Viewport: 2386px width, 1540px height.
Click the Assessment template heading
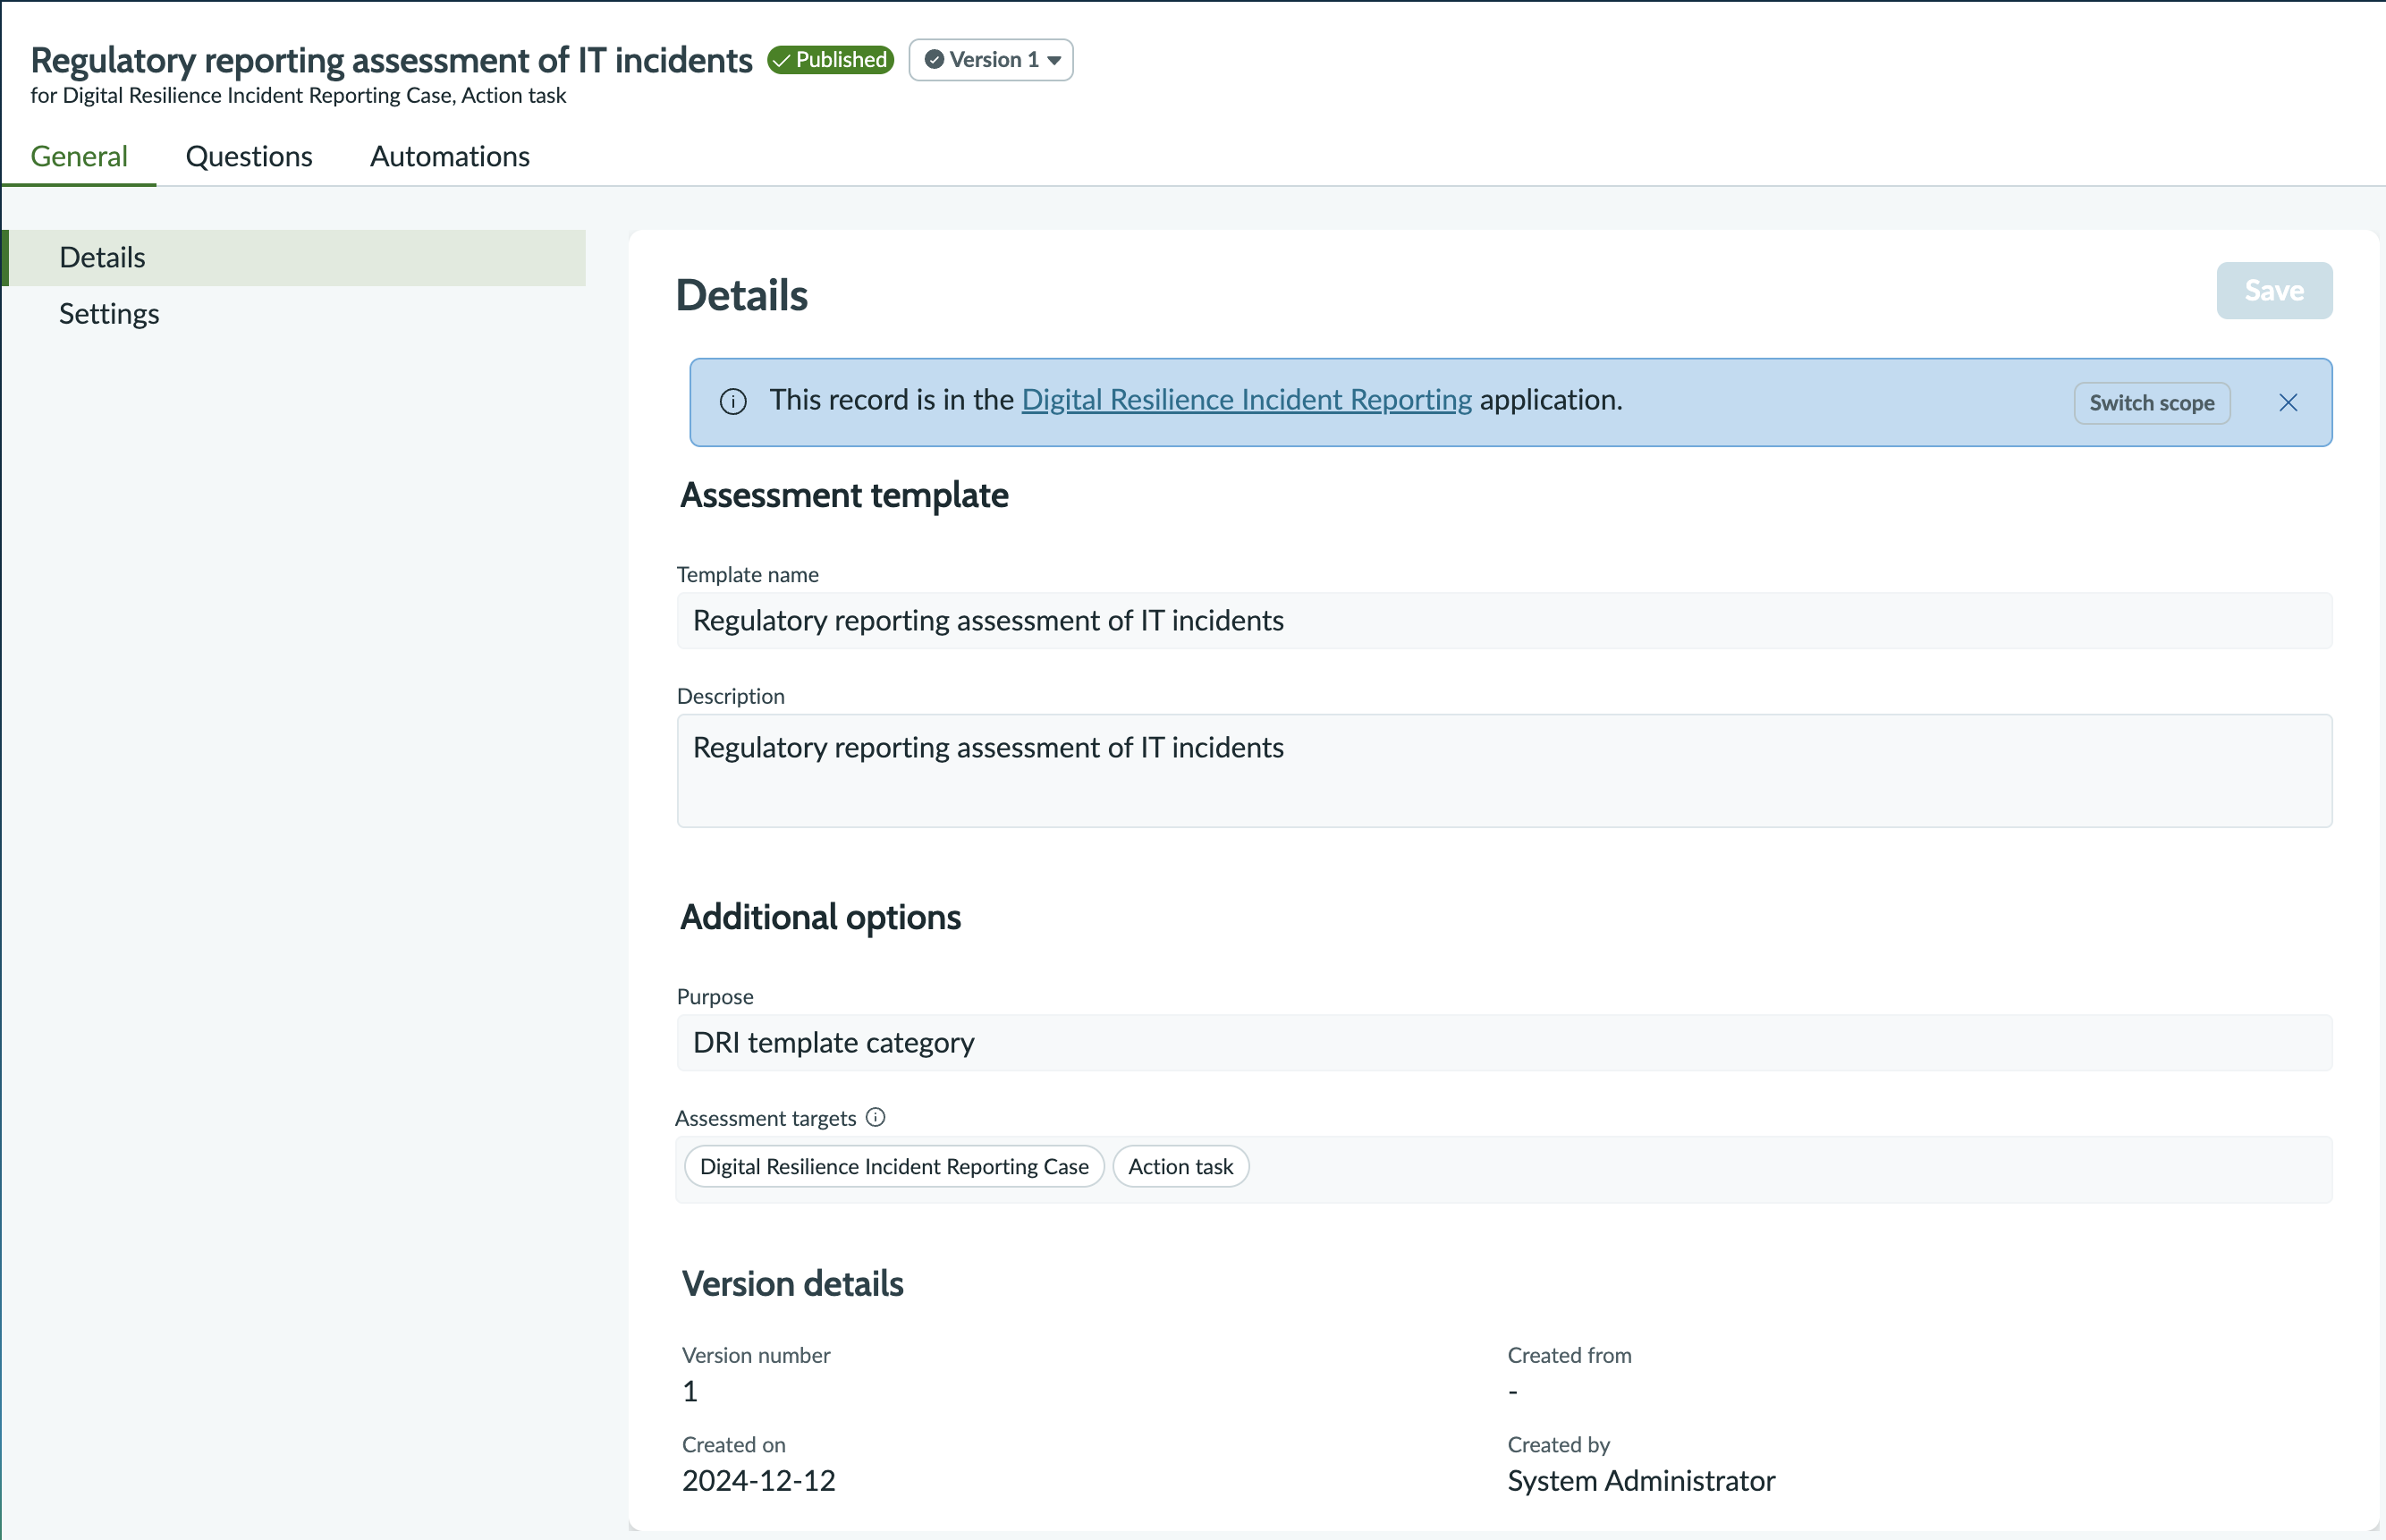point(844,496)
